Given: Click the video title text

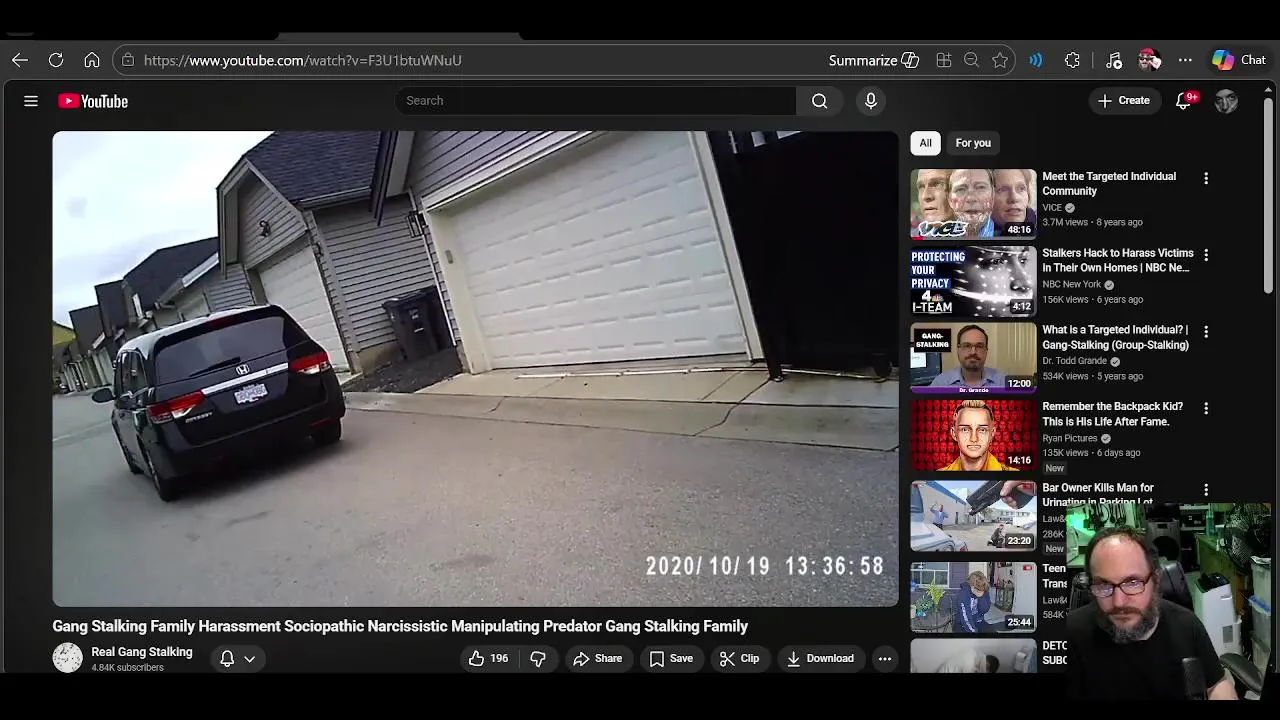Looking at the screenshot, I should [400, 626].
